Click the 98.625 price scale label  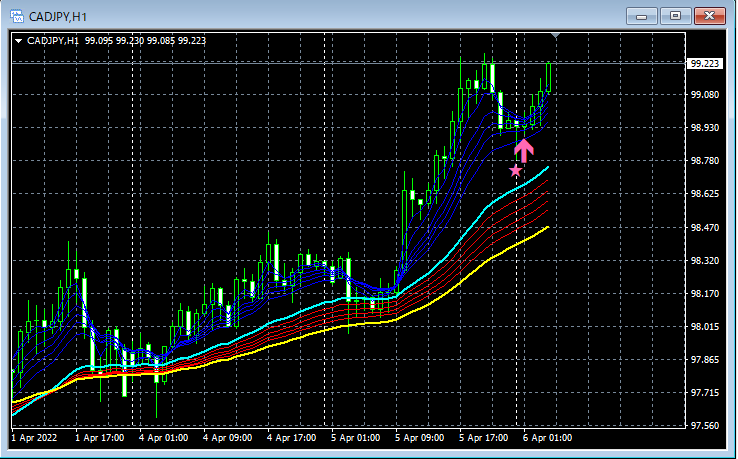coord(705,193)
